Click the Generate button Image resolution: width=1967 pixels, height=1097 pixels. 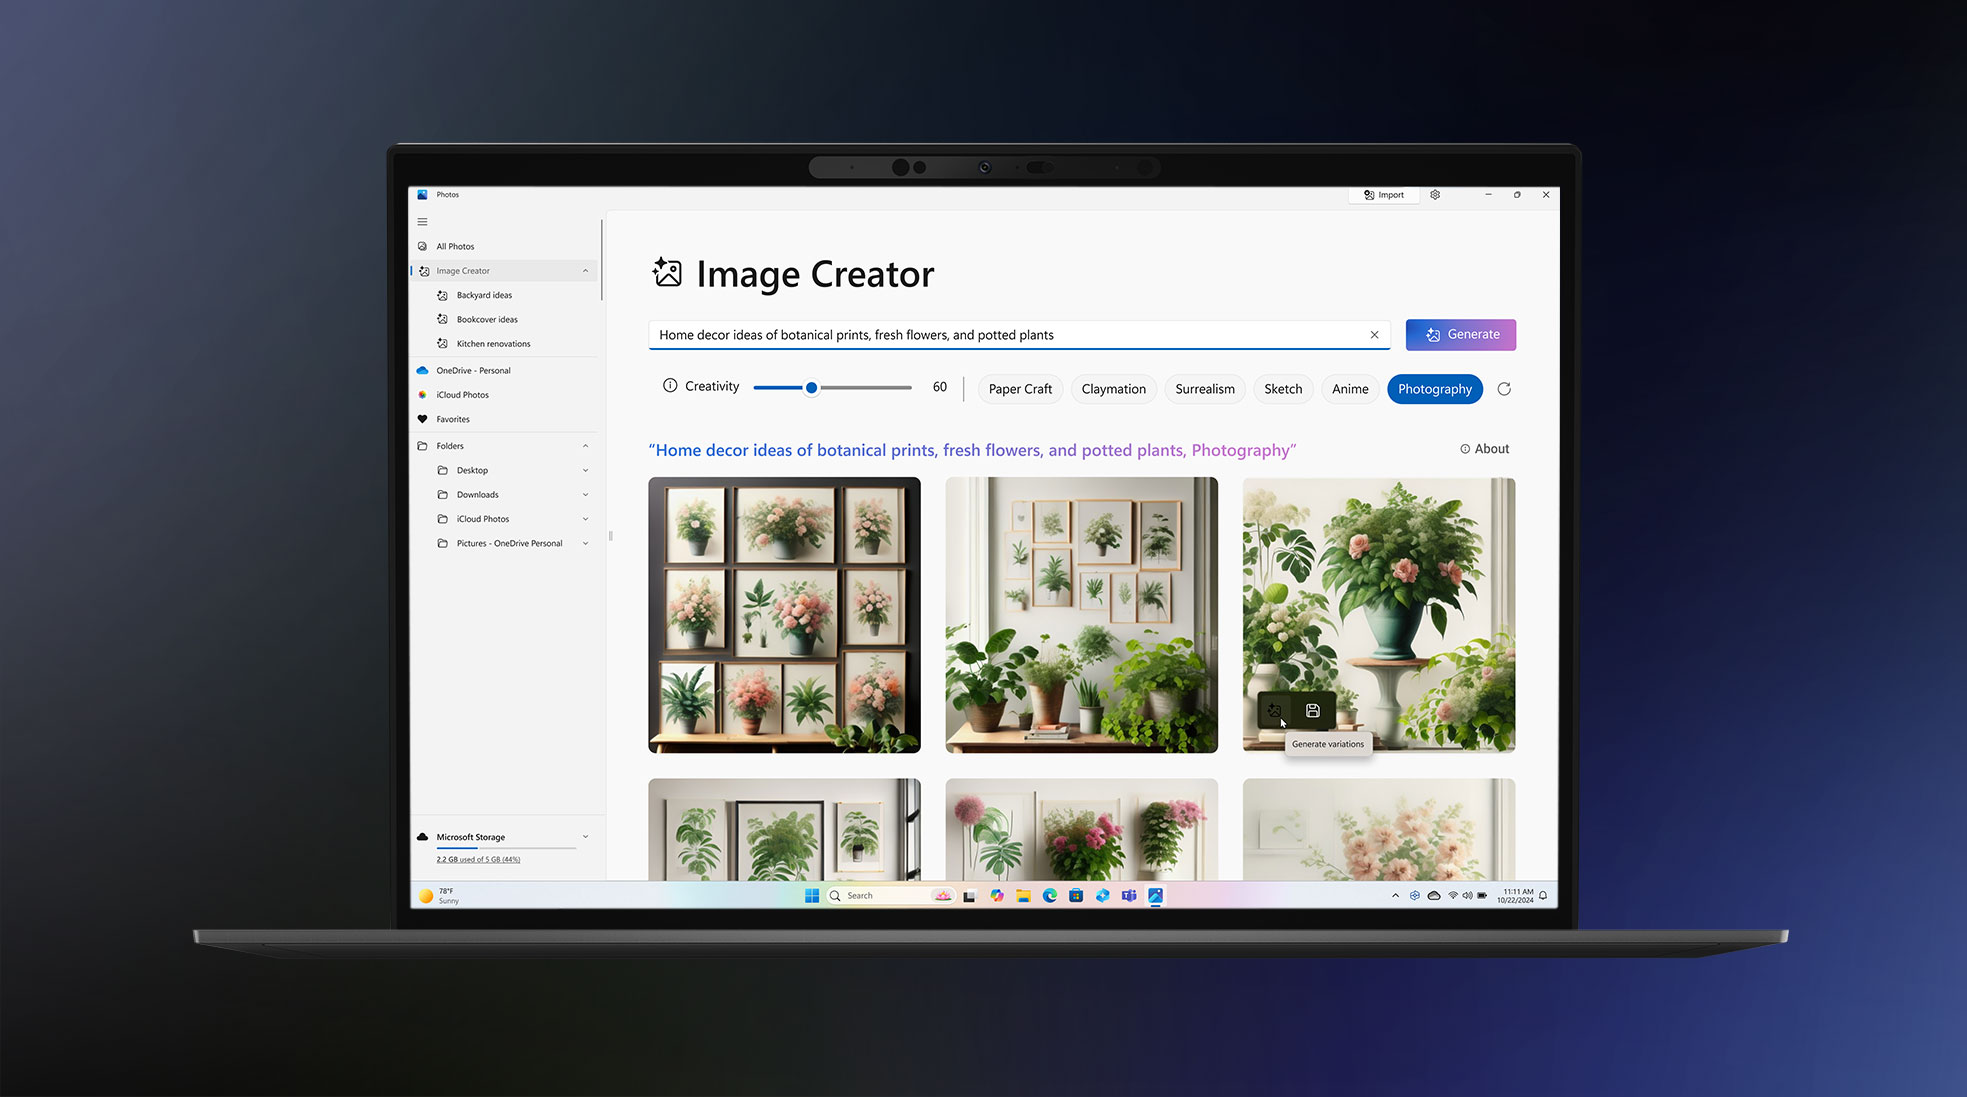[x=1461, y=334]
